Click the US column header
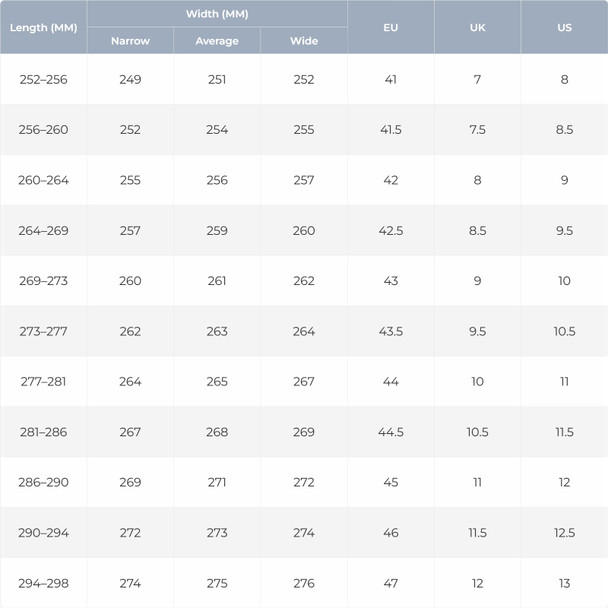Viewport: 608px width, 608px height. [x=564, y=27]
